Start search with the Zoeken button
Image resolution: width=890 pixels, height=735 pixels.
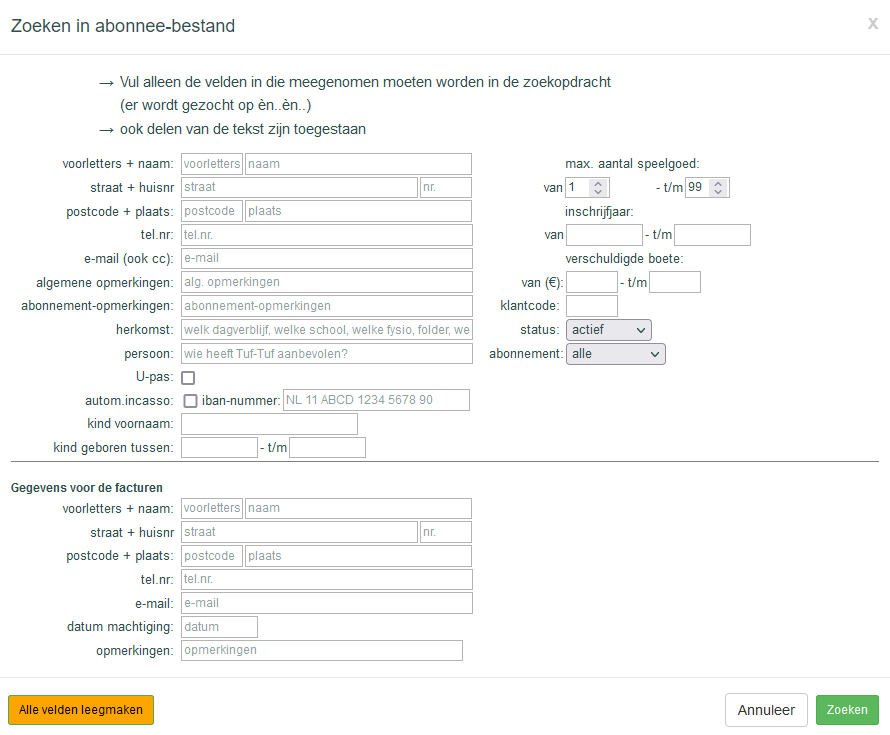click(x=847, y=709)
